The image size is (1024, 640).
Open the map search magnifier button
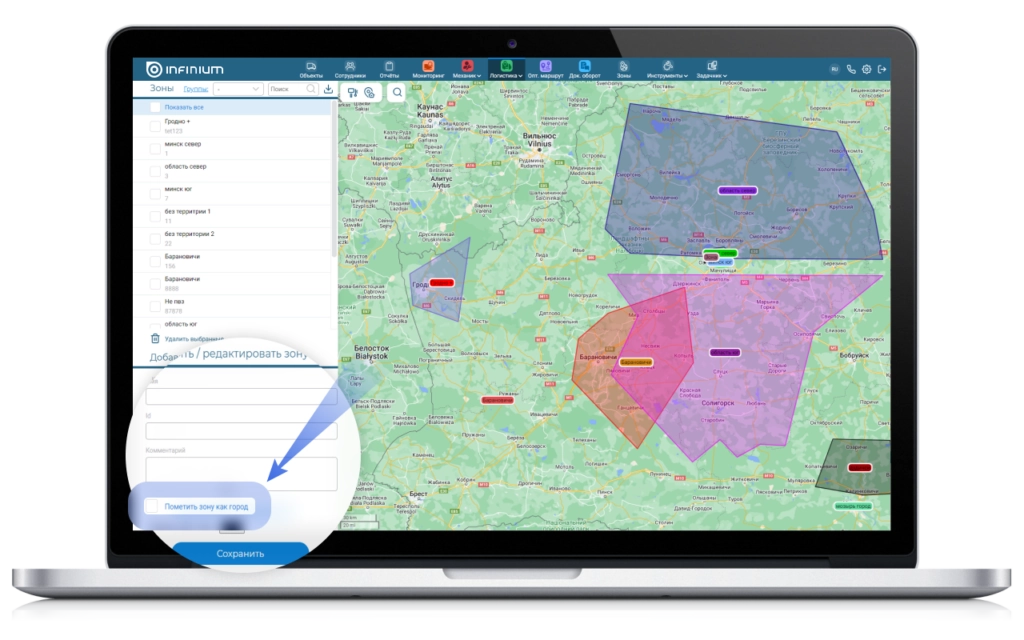coord(397,93)
